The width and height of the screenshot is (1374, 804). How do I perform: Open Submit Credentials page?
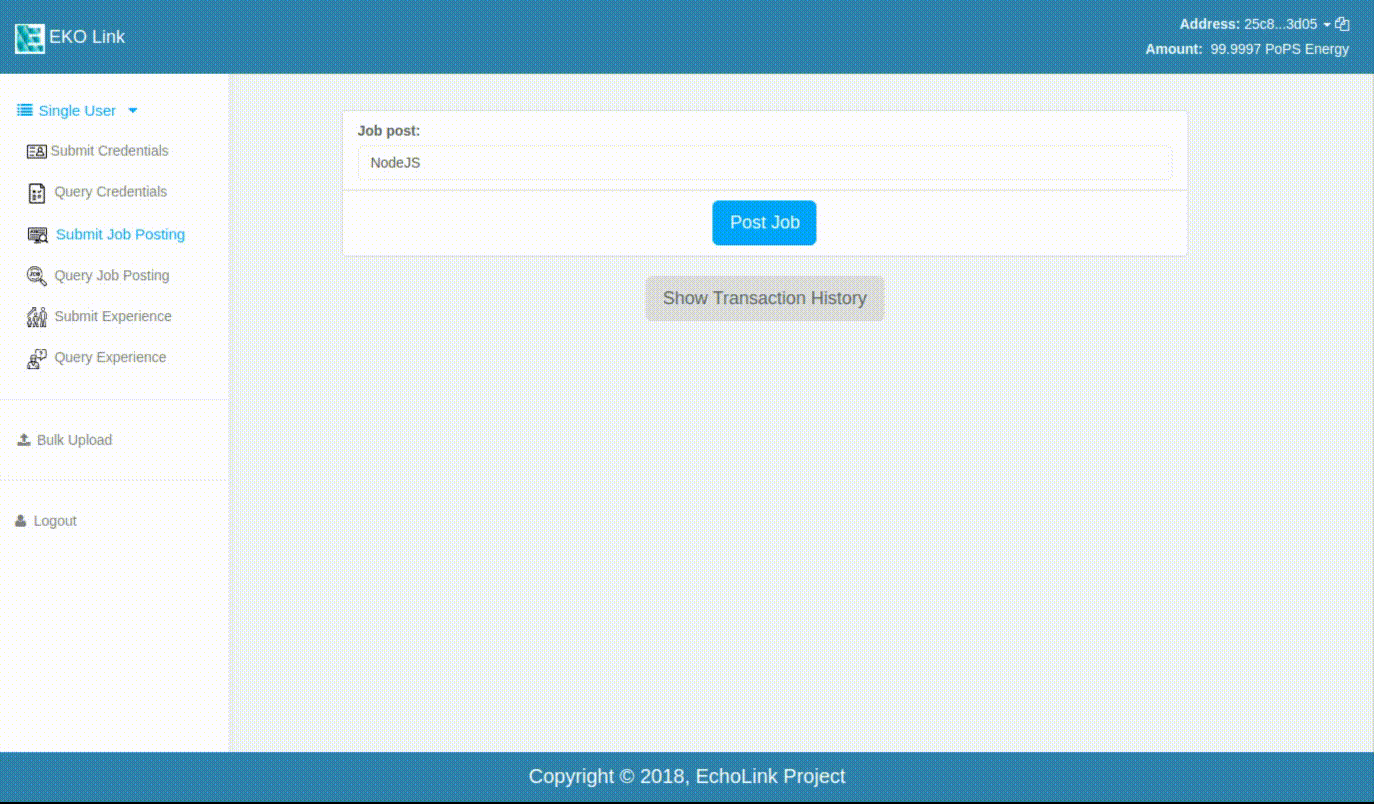[x=109, y=151]
